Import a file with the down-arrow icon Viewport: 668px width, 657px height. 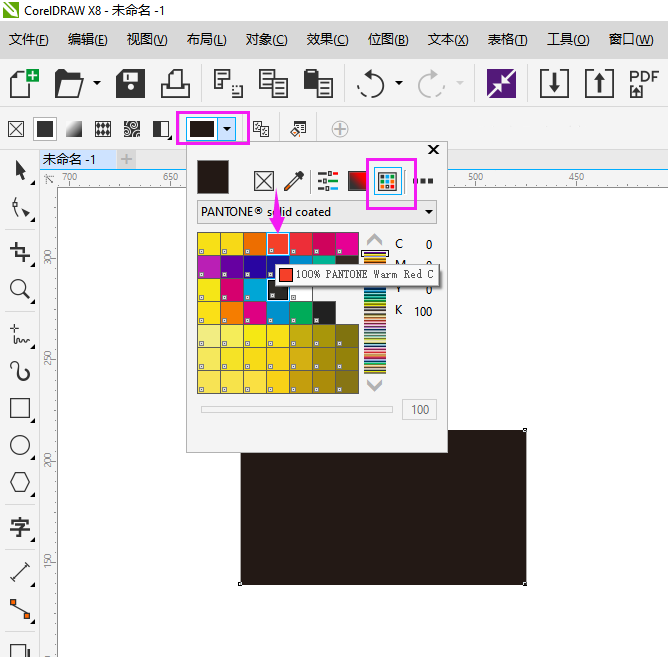(x=554, y=83)
